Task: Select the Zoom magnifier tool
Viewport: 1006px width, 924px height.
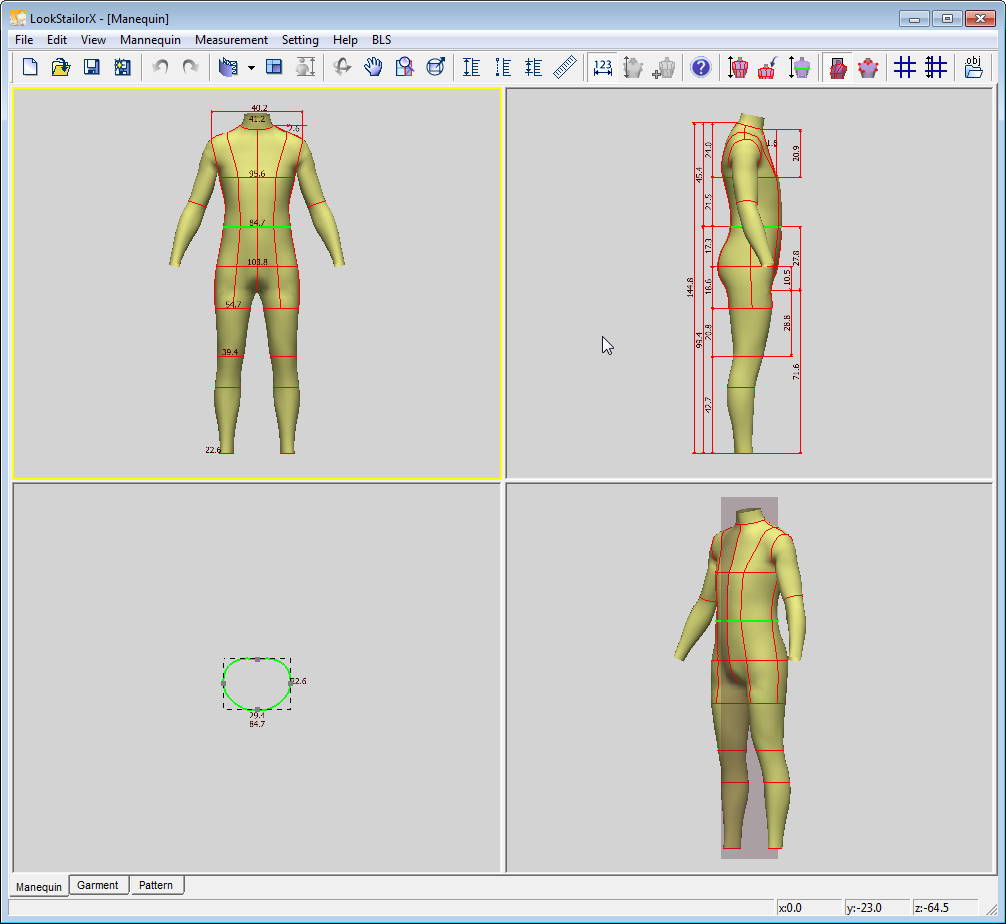Action: [x=404, y=67]
